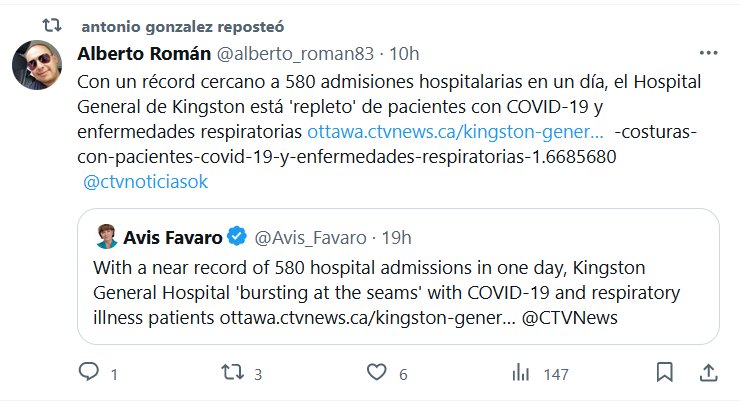Like the tweet with heart icon
The image size is (740, 404).
(376, 373)
